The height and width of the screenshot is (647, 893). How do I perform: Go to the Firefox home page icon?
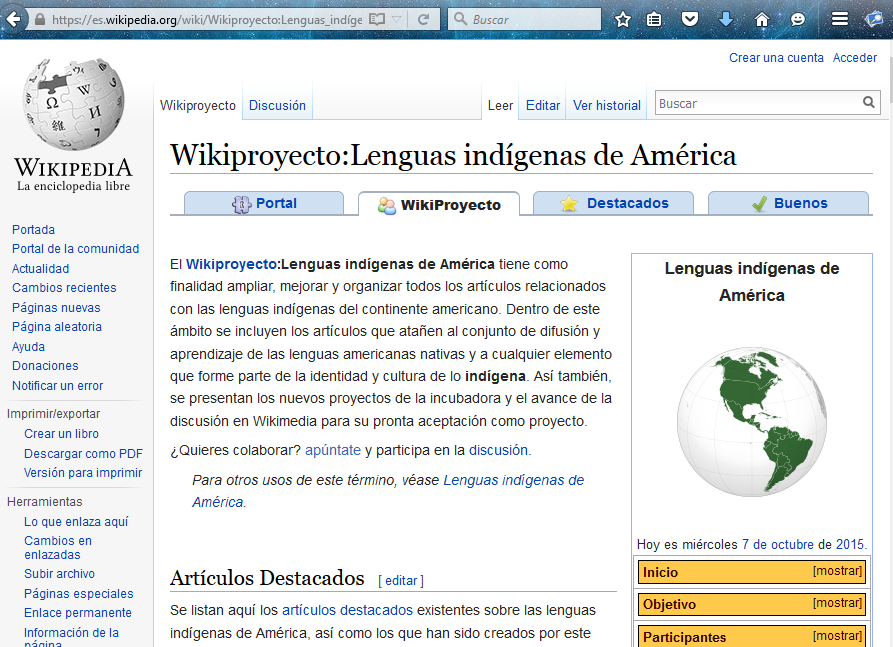pyautogui.click(x=761, y=19)
